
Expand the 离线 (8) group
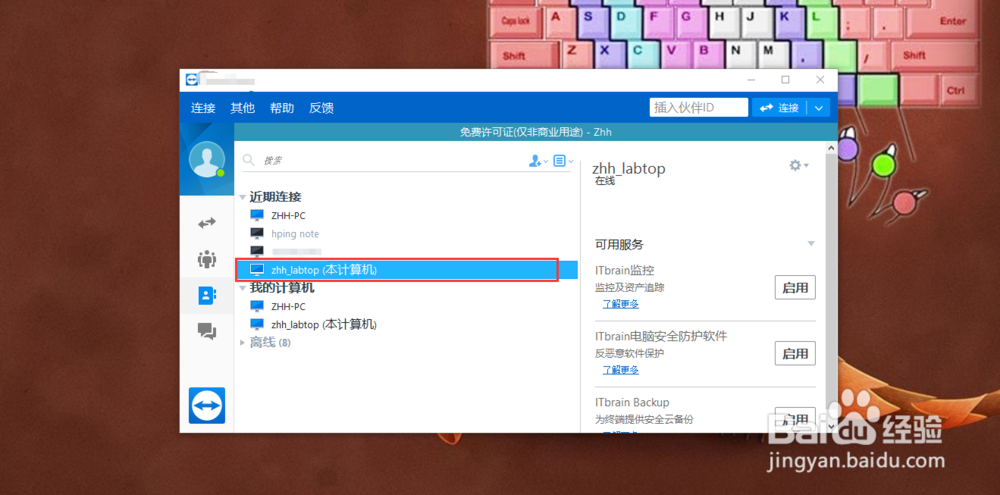point(242,343)
